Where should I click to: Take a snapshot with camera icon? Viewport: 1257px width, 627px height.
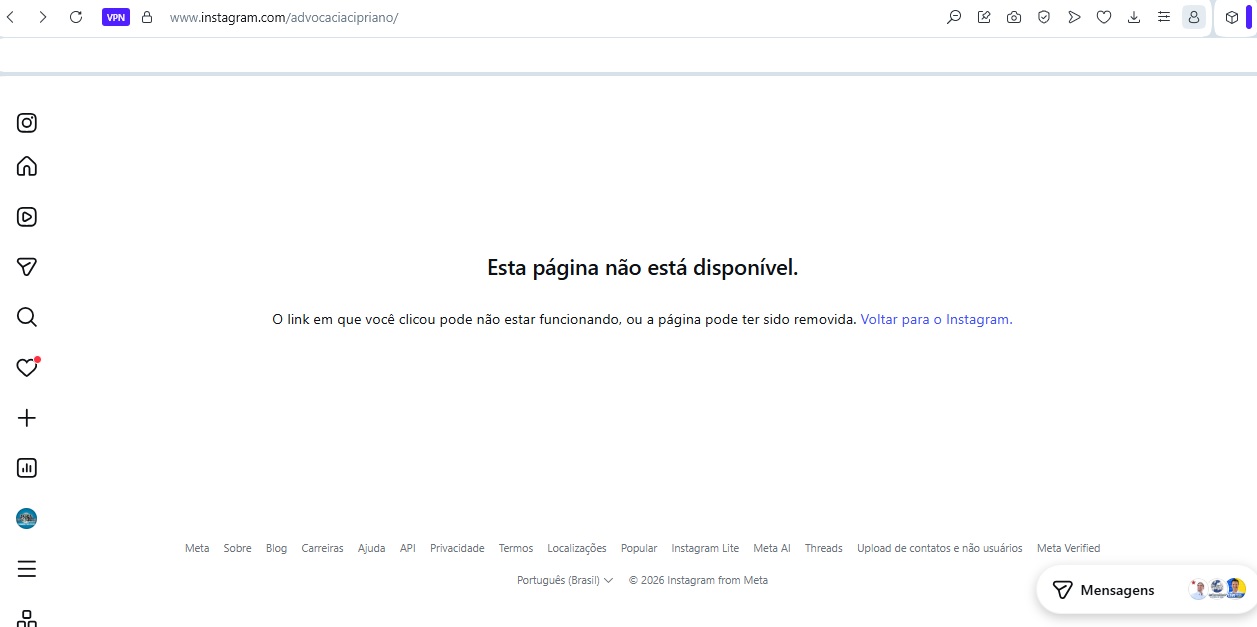[1014, 17]
